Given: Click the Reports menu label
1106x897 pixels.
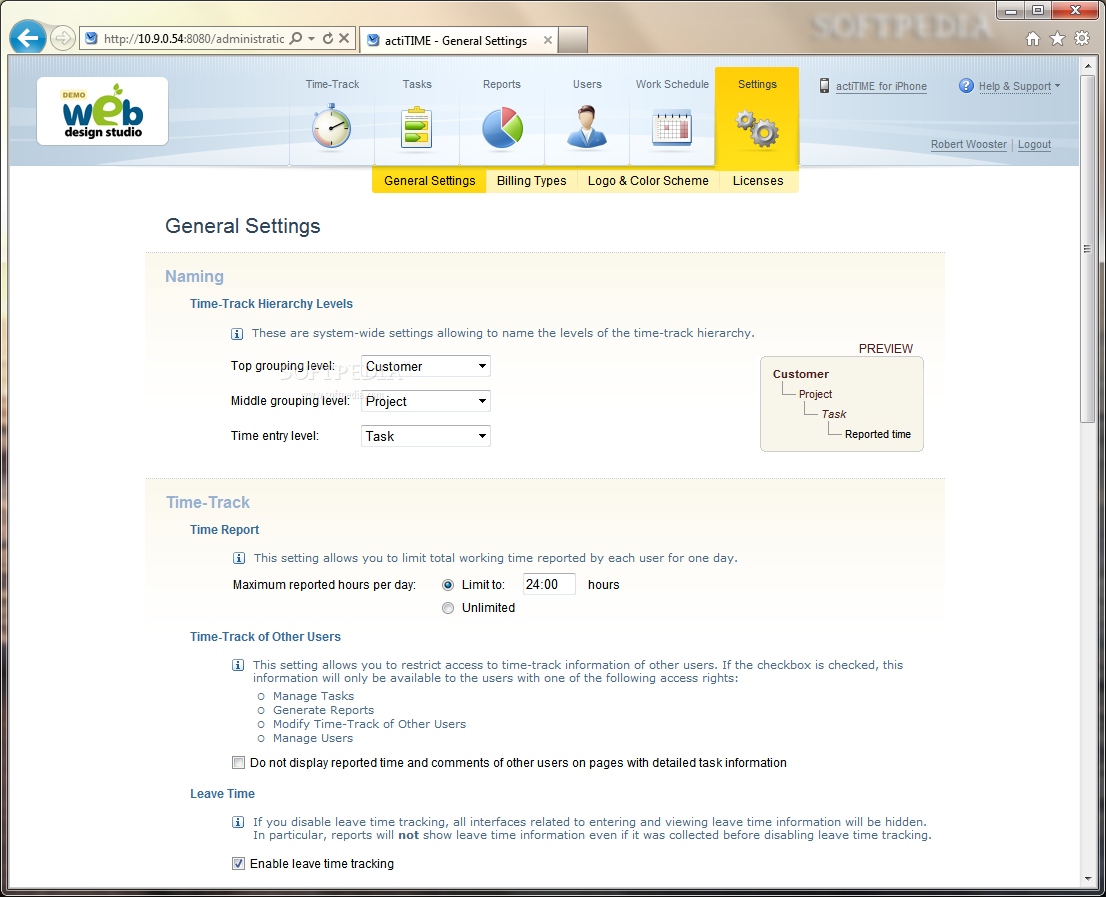Looking at the screenshot, I should pyautogui.click(x=502, y=84).
